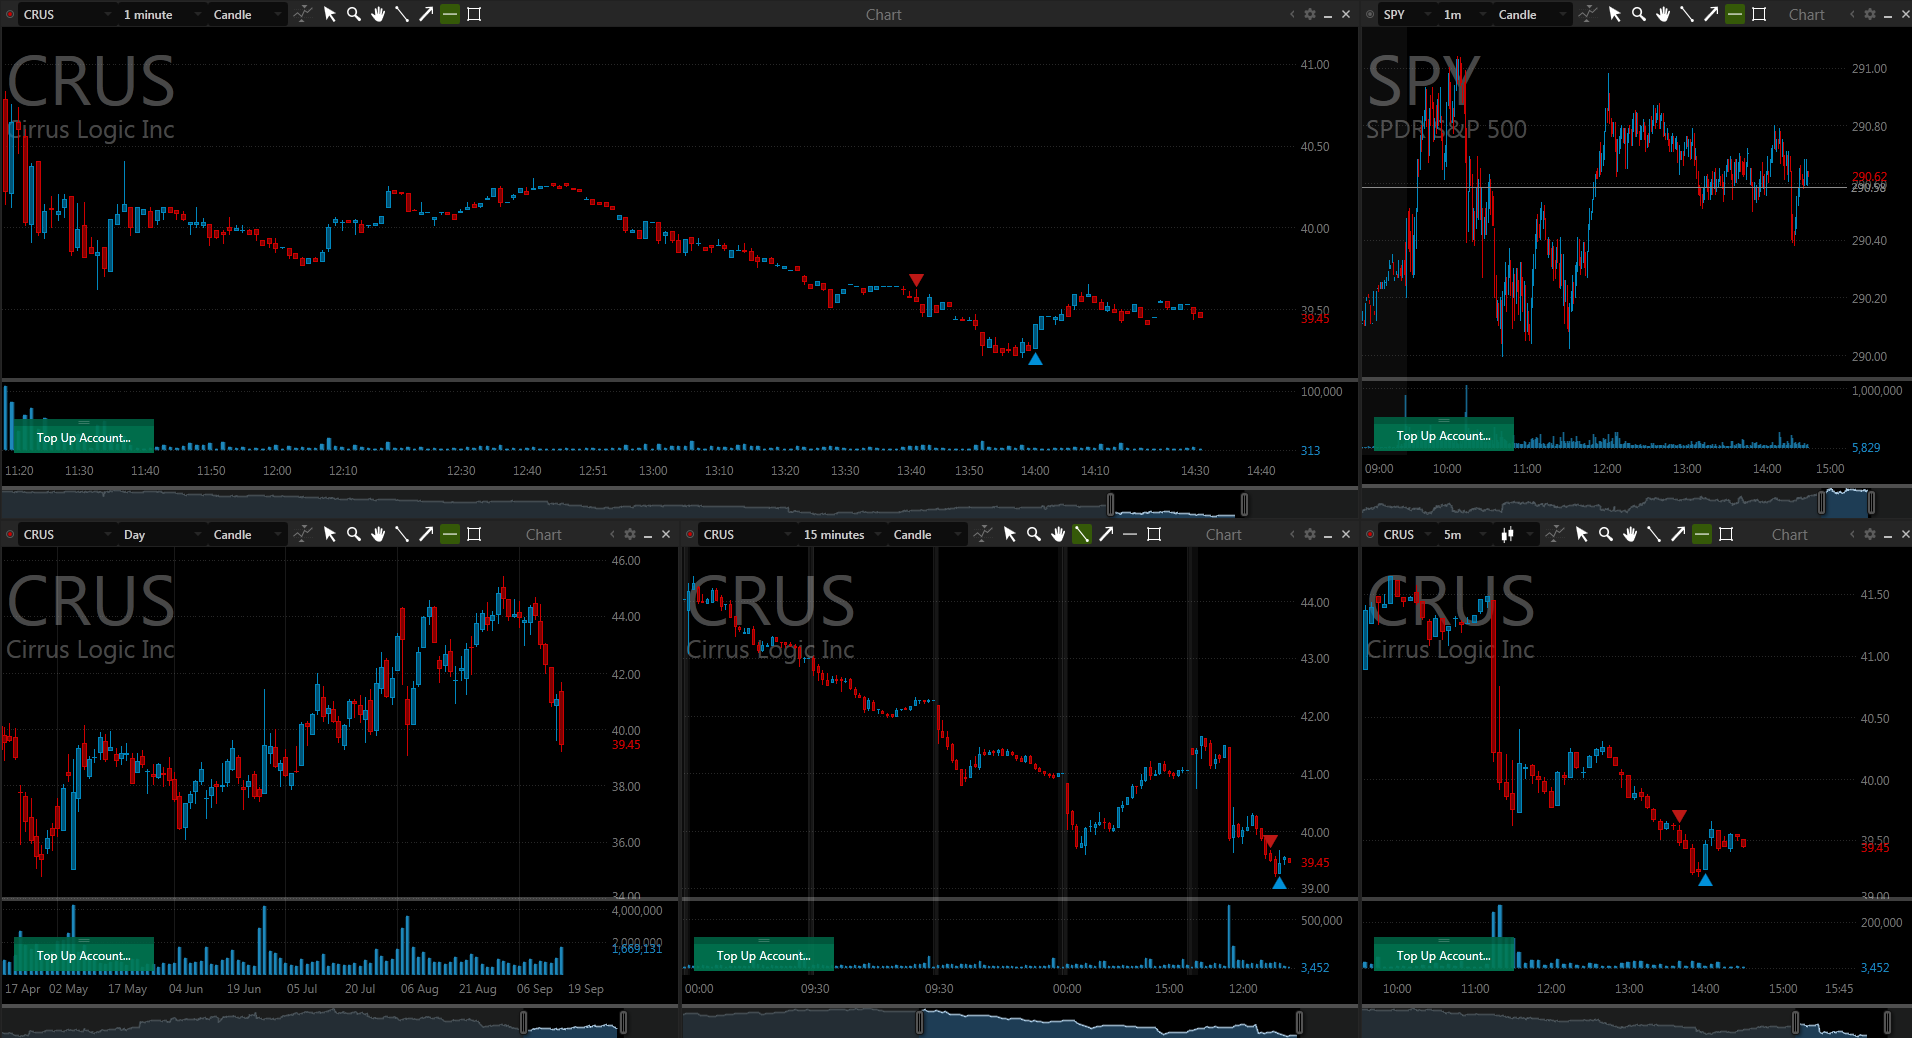Toggle horizontal line tool in CRUS Day chart

[x=450, y=534]
